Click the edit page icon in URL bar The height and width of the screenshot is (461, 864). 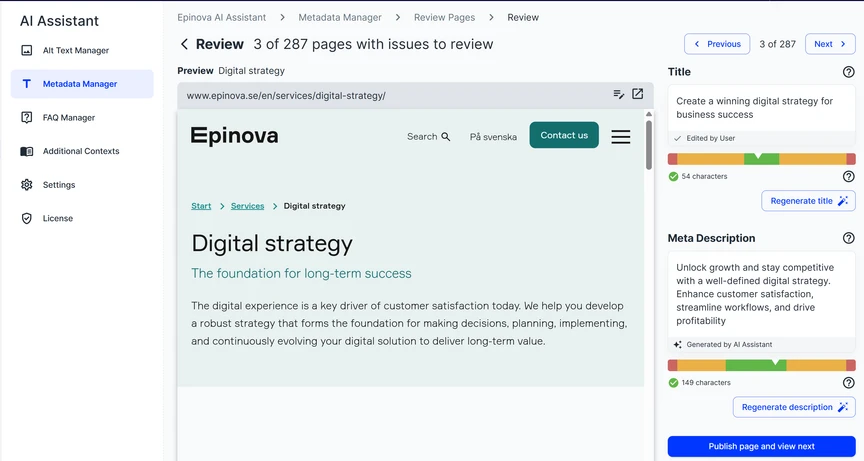pos(619,94)
